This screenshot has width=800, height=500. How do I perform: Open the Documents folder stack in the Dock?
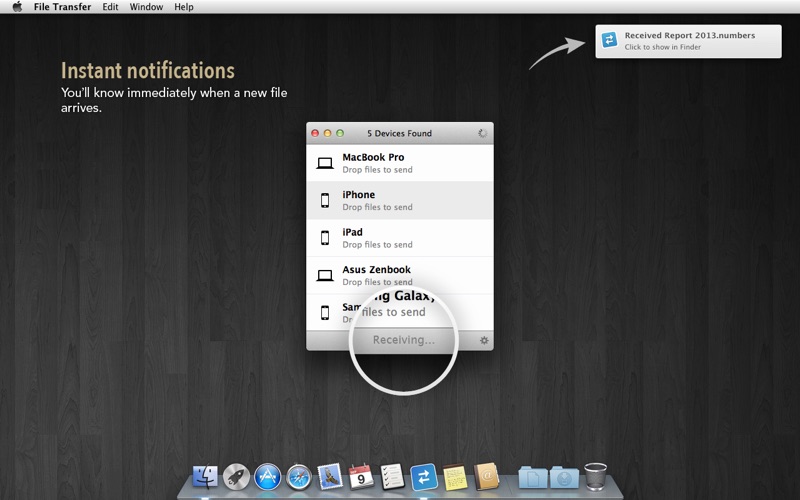point(533,478)
